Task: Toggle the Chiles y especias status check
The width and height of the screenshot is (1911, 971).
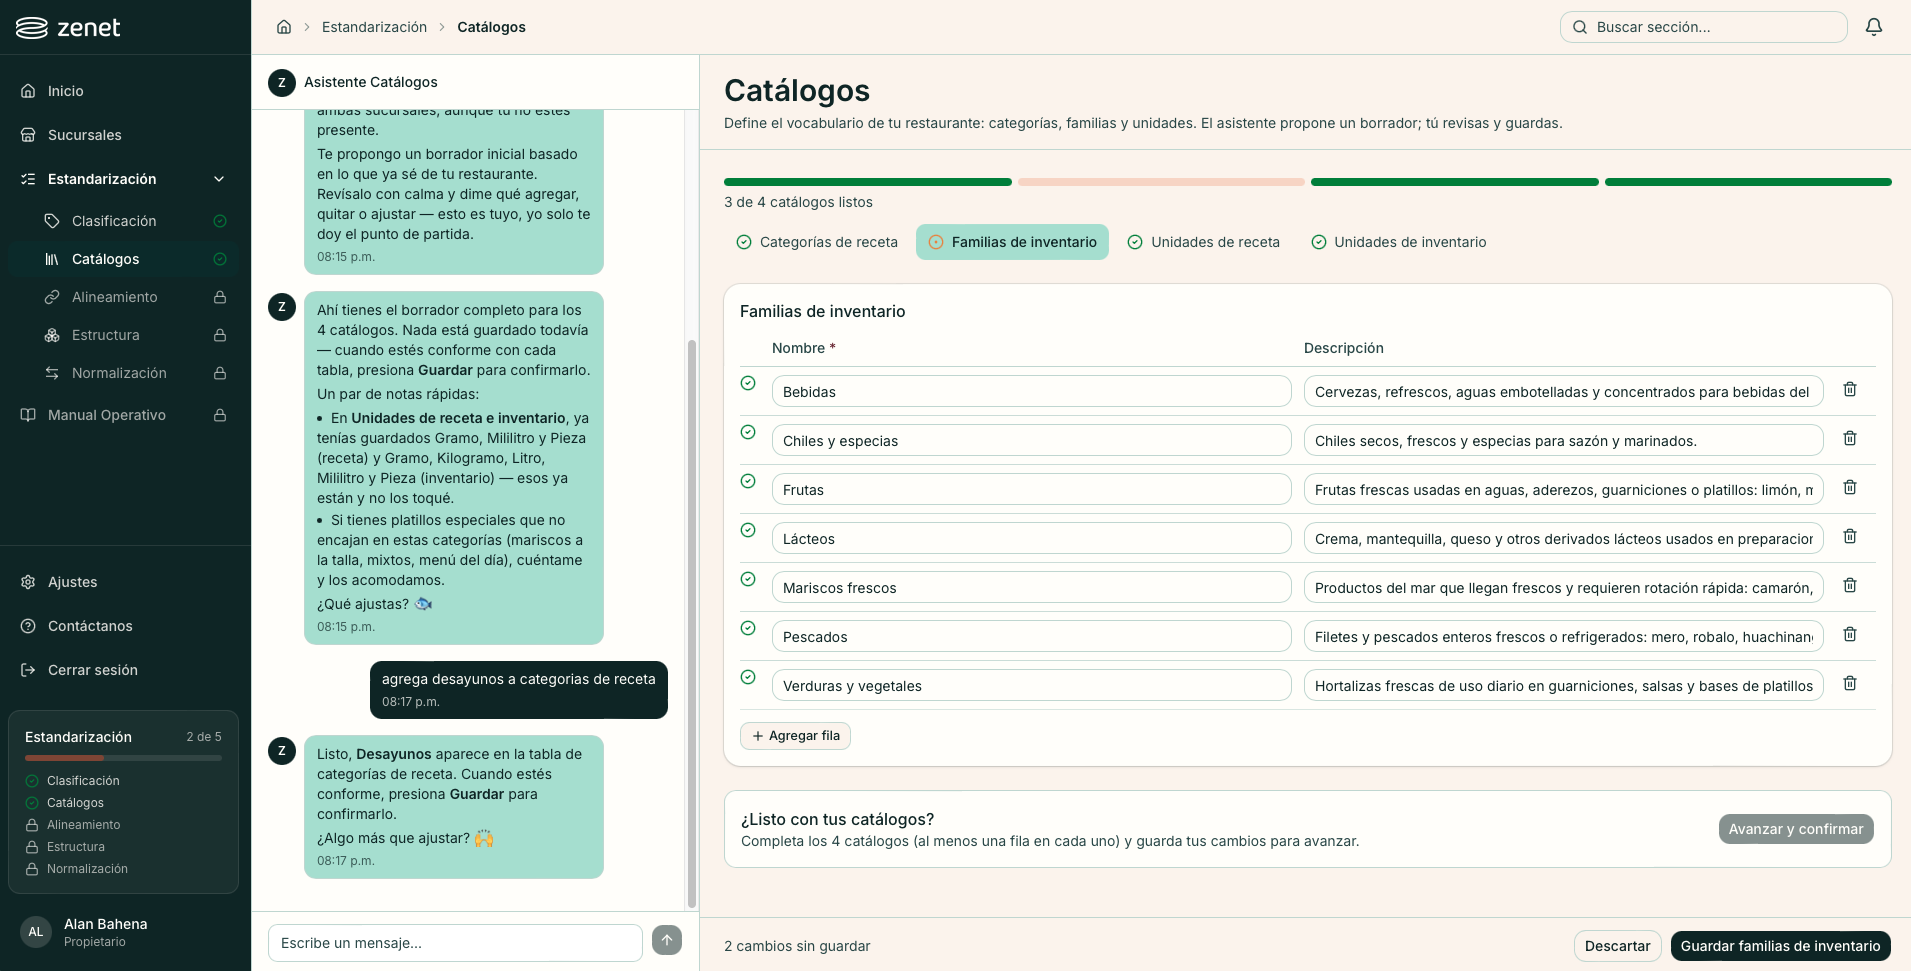Action: [x=748, y=432]
